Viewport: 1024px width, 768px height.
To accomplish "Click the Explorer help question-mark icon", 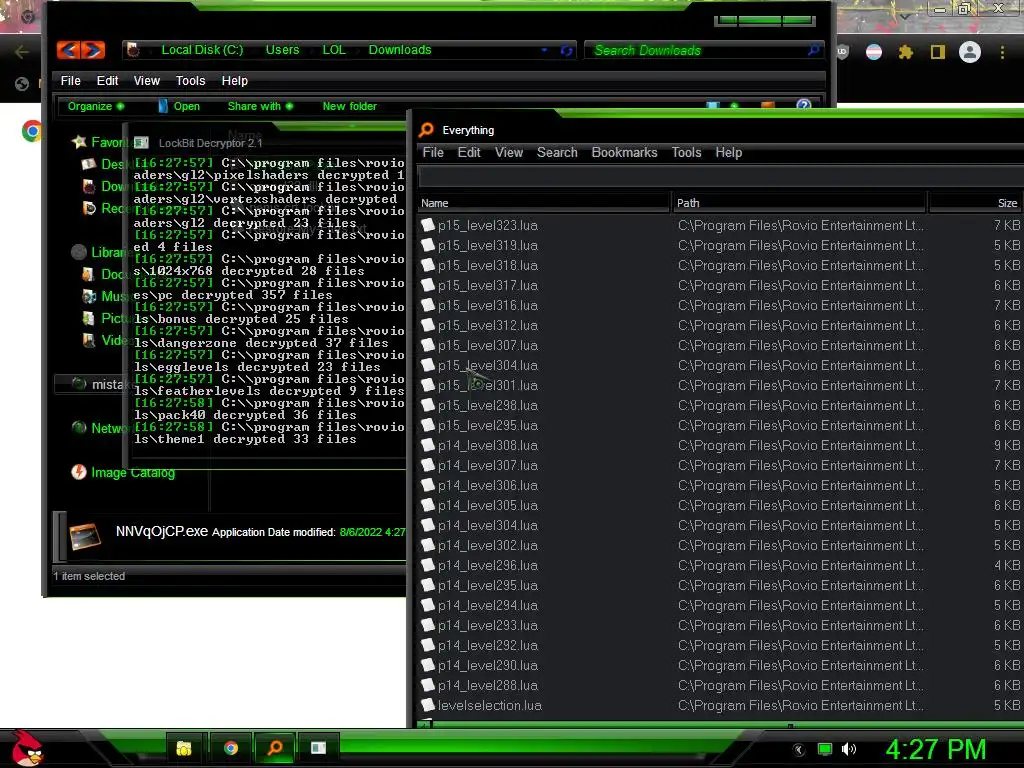I will [803, 104].
